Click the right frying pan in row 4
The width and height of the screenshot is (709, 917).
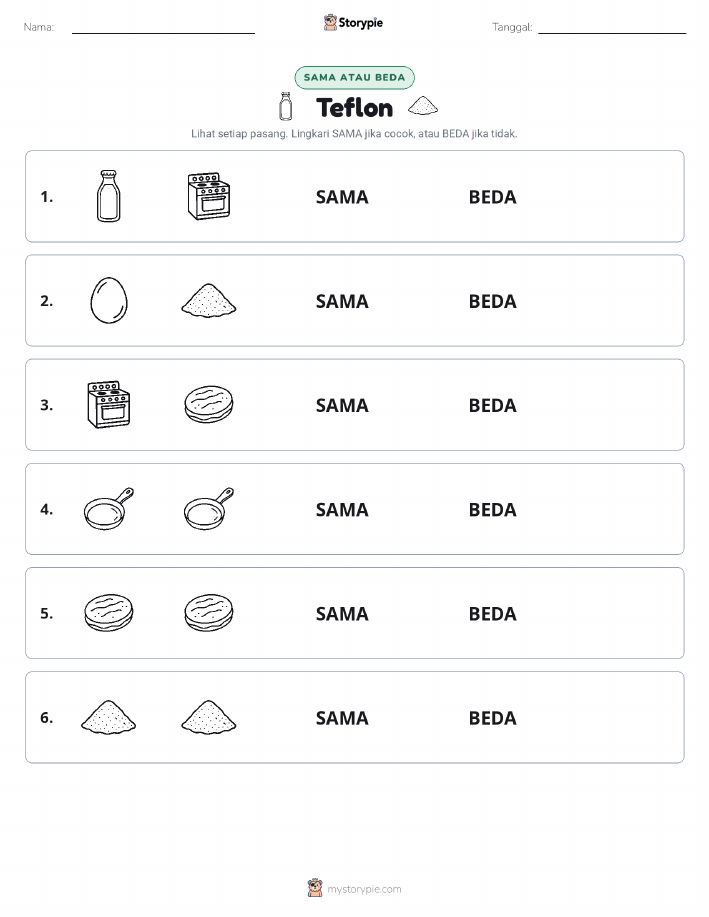[209, 509]
